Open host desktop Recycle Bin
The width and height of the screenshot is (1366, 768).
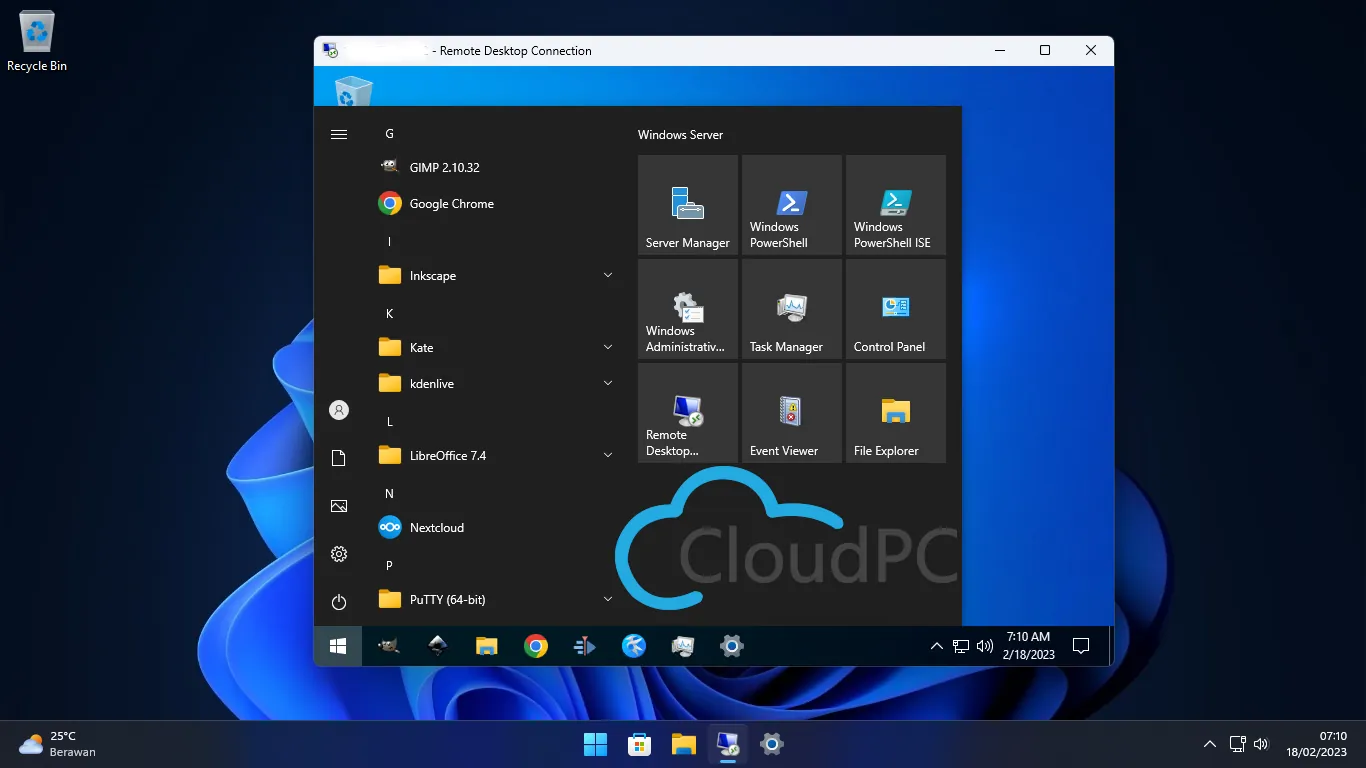point(37,42)
